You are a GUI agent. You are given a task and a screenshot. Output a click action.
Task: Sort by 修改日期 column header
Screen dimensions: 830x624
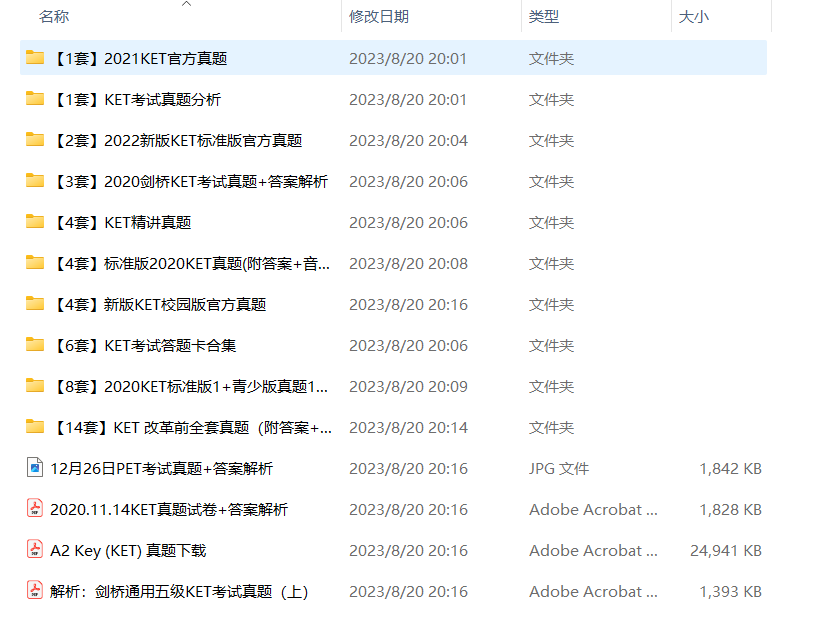click(378, 17)
